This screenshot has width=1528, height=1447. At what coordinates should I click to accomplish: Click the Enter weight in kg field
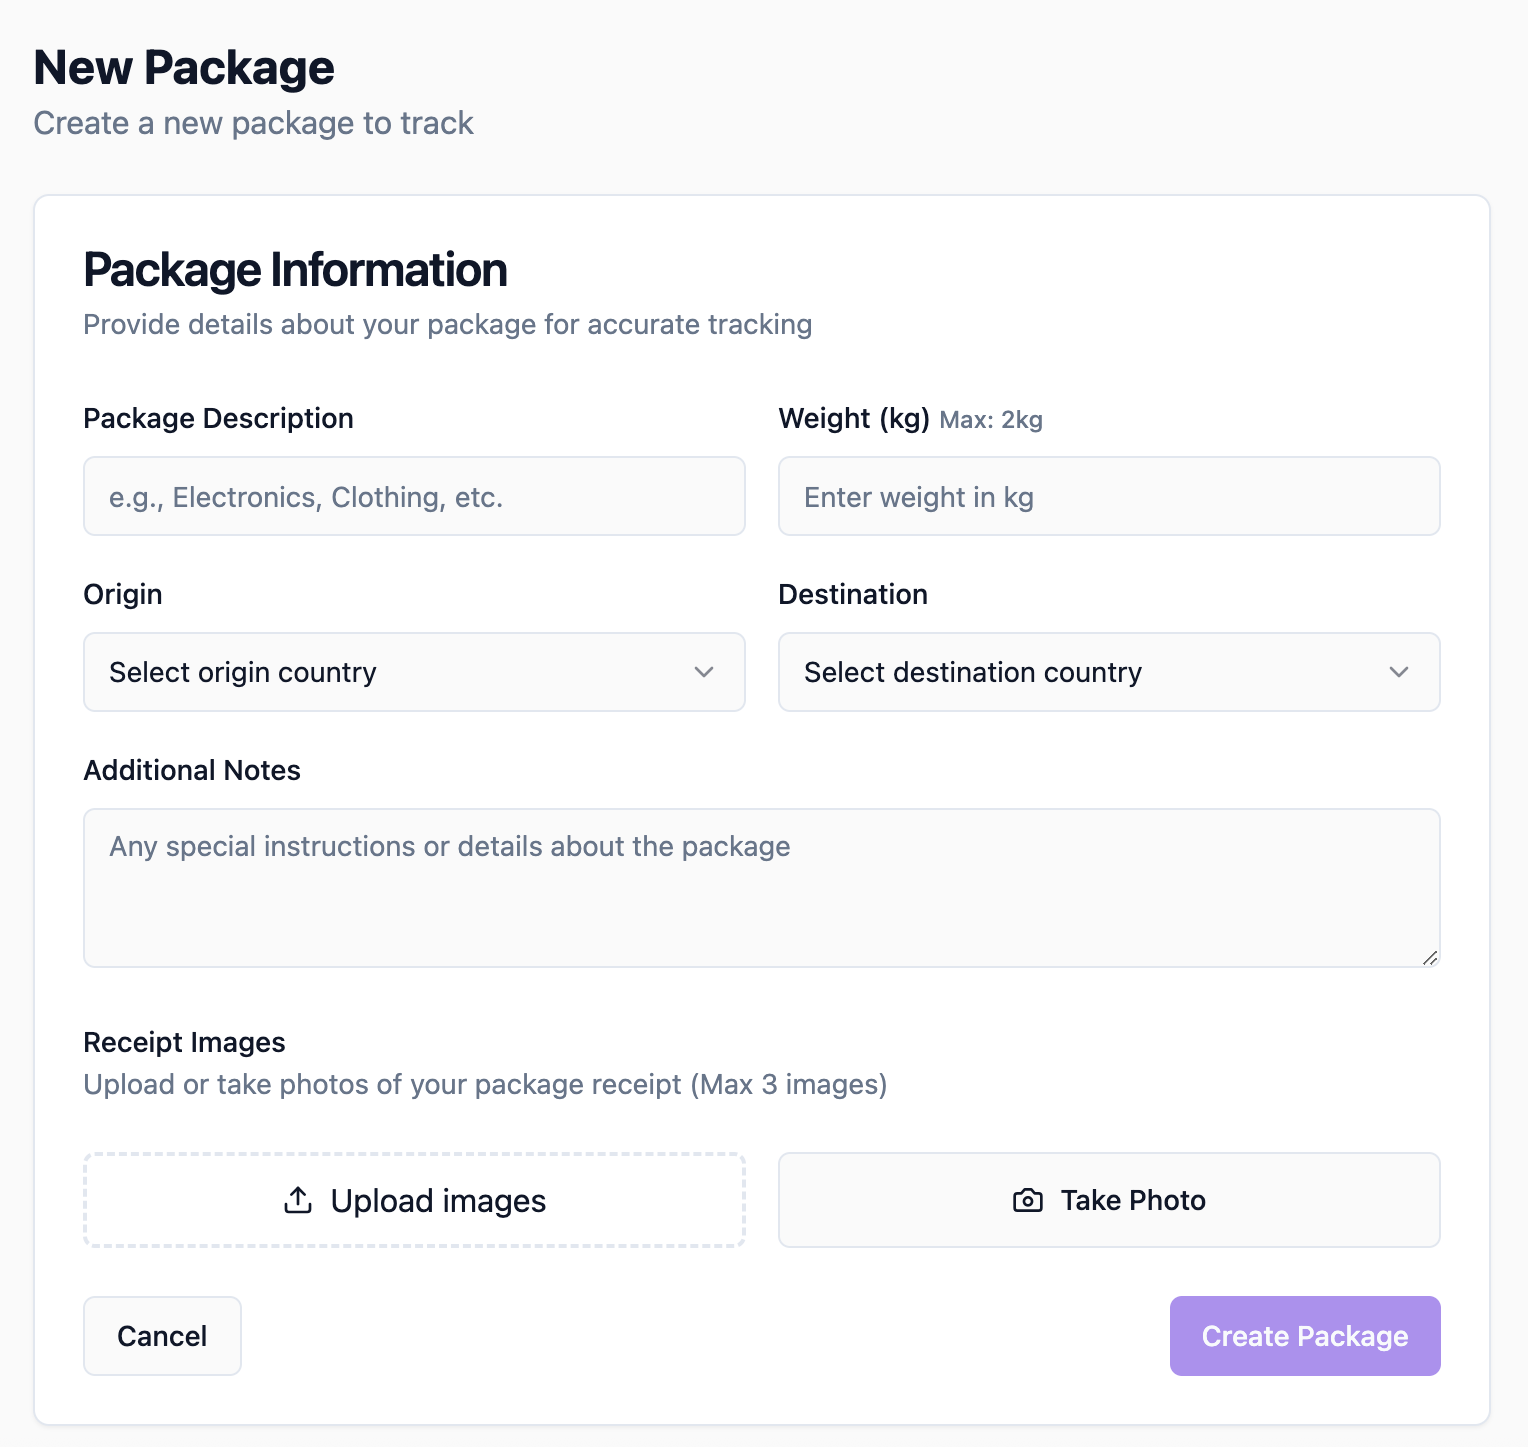[1108, 496]
